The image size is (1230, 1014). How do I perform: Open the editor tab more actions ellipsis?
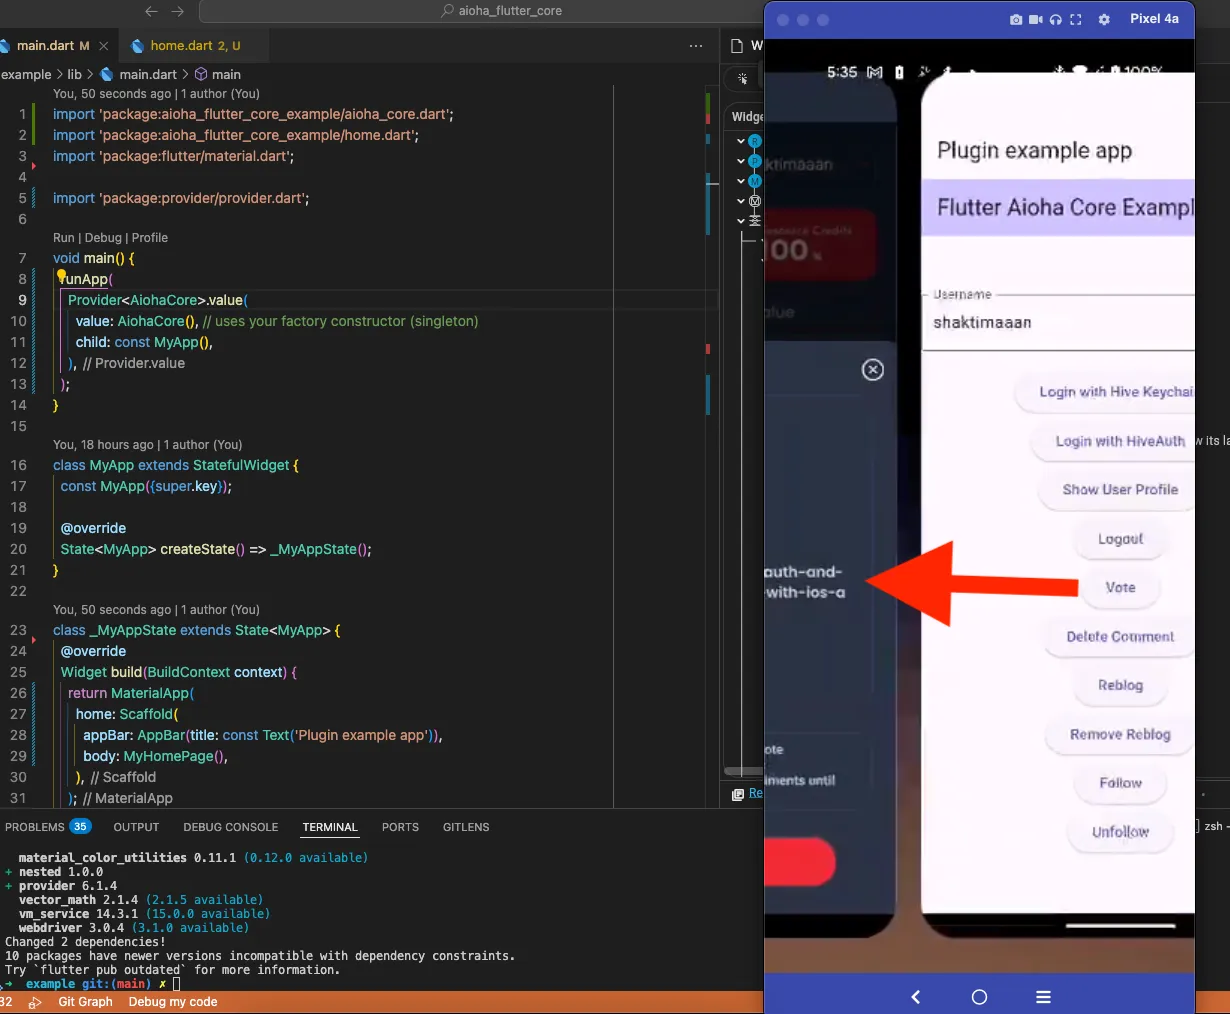click(696, 46)
